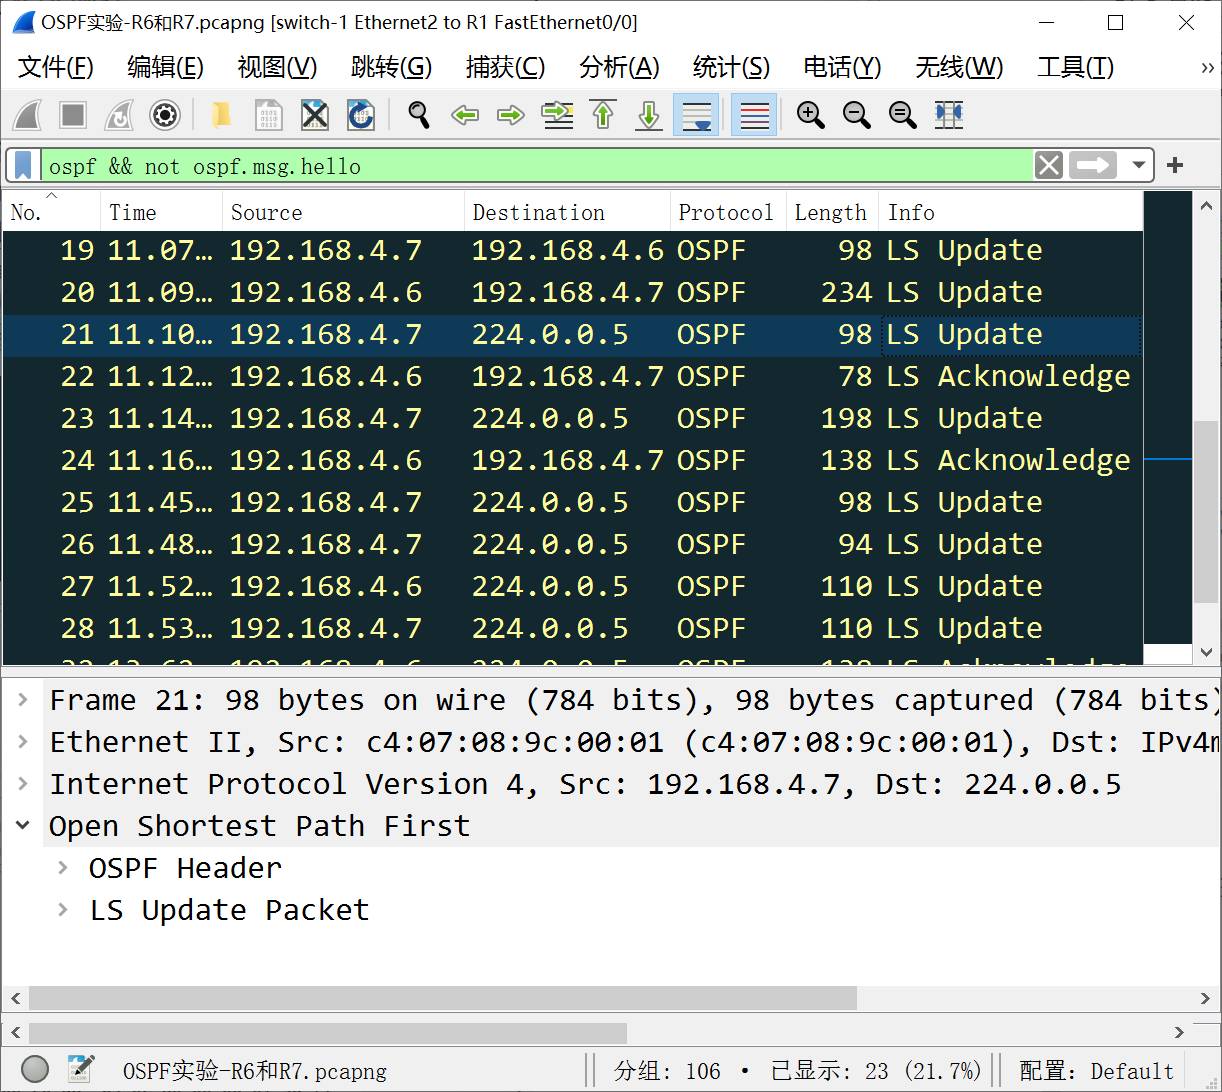This screenshot has width=1222, height=1092.
Task: Toggle packet colorize rules button
Action: pyautogui.click(x=754, y=115)
